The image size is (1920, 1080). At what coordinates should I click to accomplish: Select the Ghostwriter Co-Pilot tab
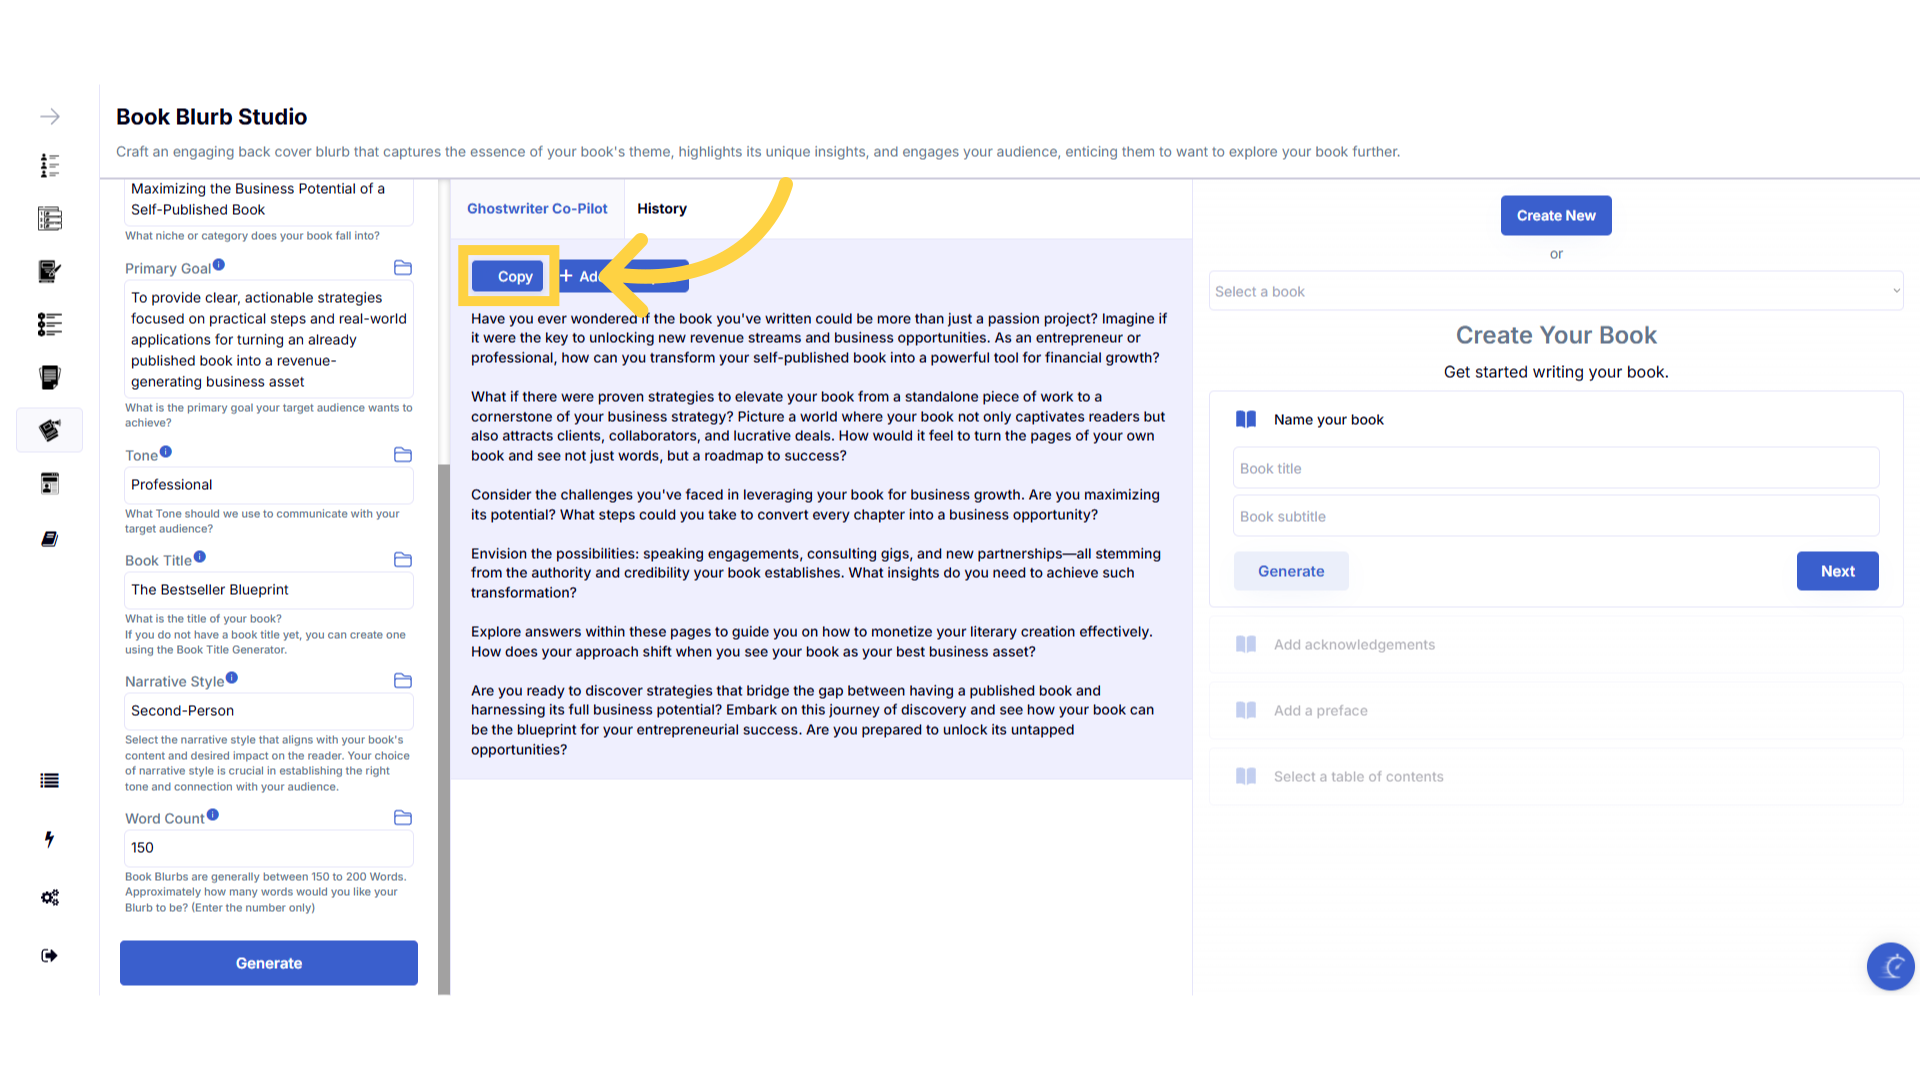tap(537, 209)
